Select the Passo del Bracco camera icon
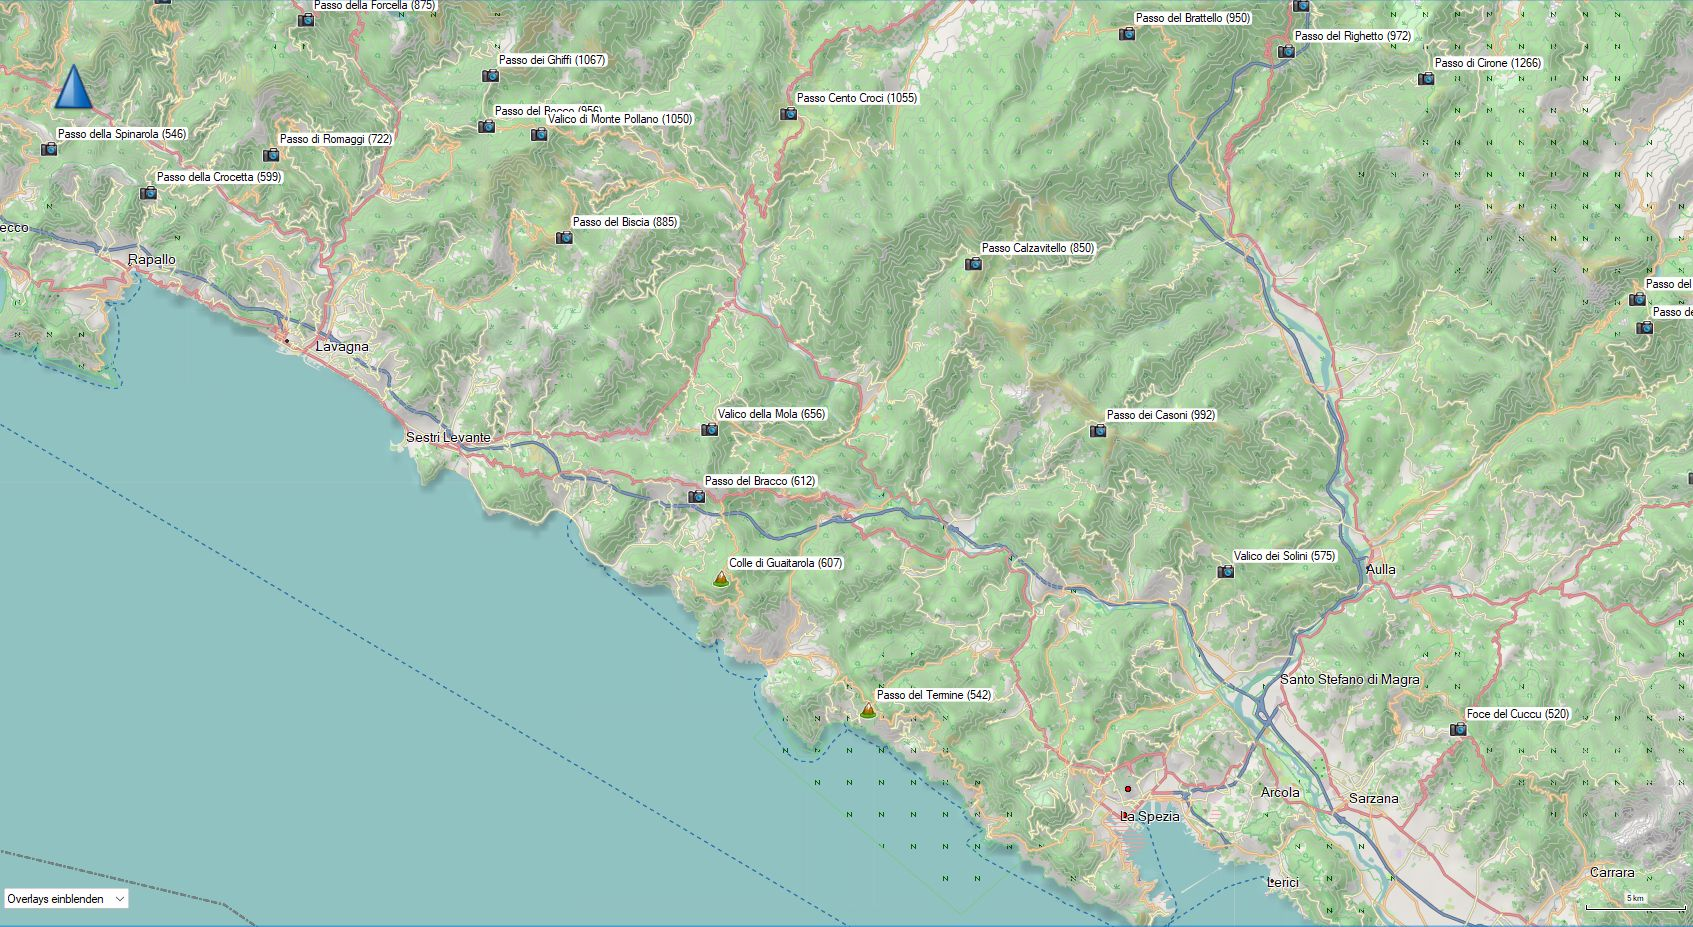The width and height of the screenshot is (1693, 927). (x=696, y=497)
